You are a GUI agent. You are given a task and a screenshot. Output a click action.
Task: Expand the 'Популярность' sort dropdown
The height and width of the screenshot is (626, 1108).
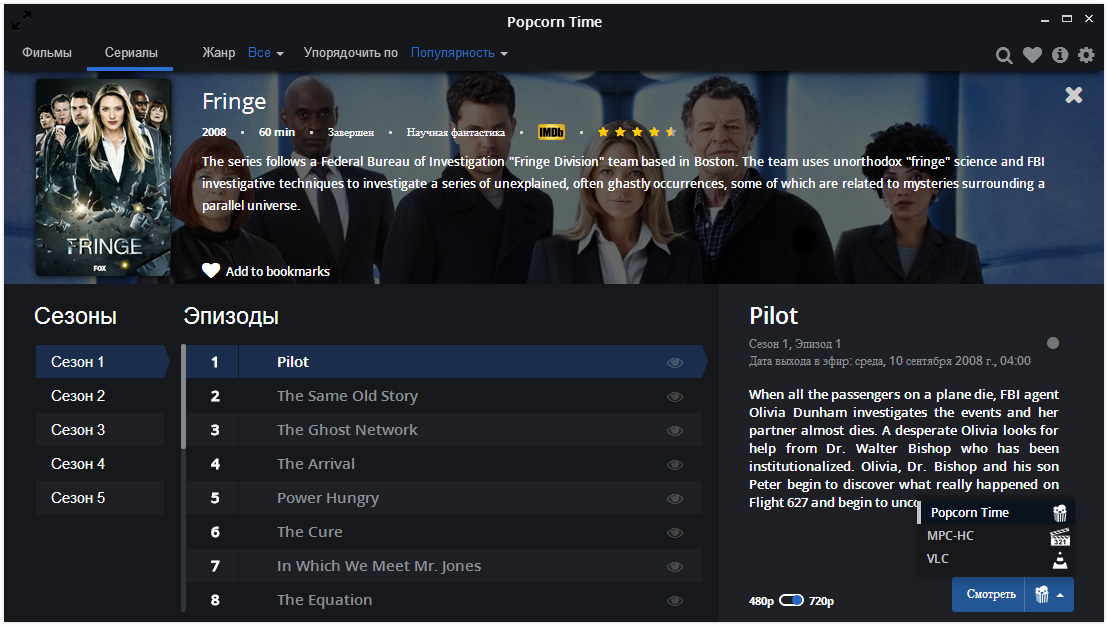459,53
